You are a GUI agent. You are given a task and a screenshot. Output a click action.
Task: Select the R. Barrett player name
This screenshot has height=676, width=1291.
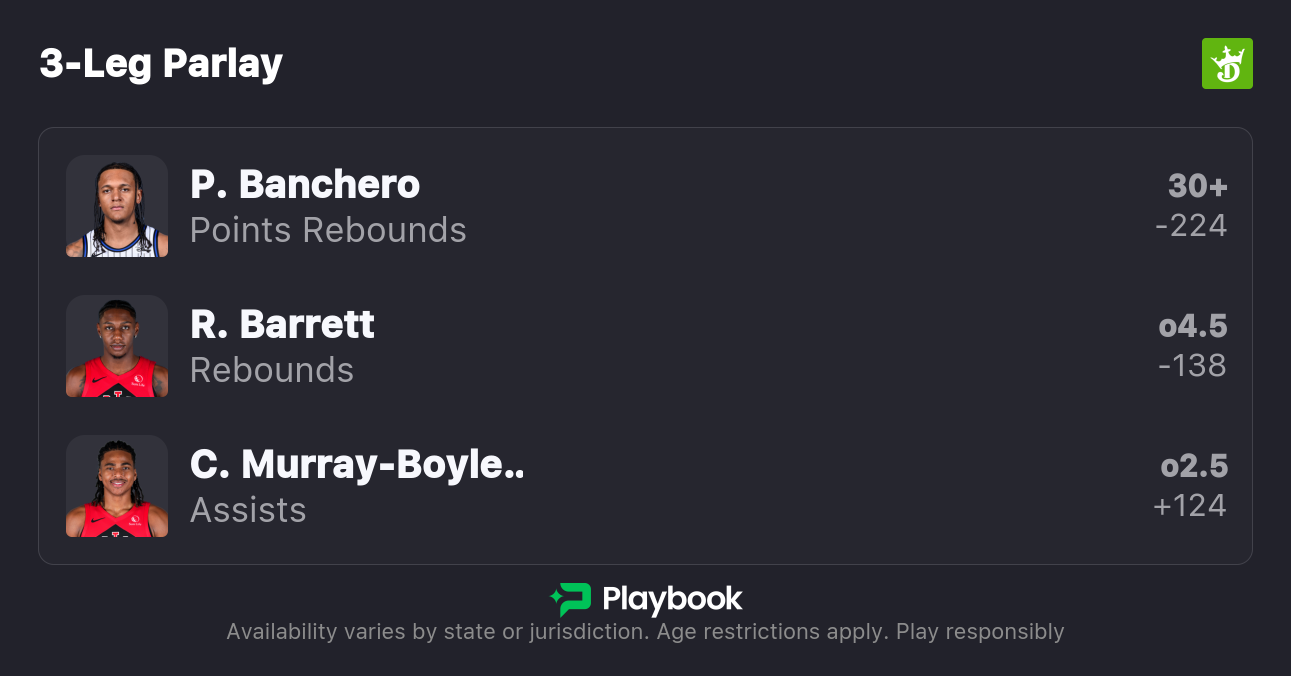tap(282, 324)
